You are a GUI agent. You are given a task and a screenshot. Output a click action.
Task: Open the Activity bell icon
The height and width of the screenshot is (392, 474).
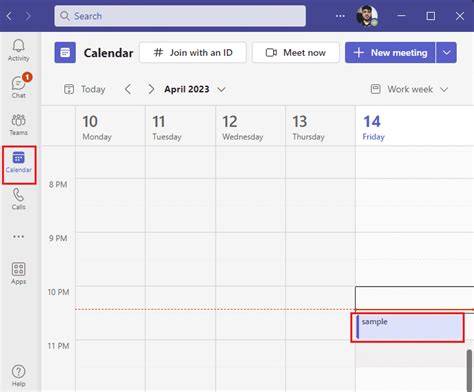coord(18,50)
